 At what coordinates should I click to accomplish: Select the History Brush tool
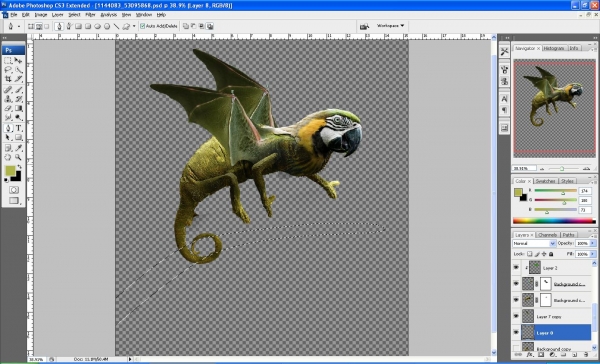tap(18, 99)
